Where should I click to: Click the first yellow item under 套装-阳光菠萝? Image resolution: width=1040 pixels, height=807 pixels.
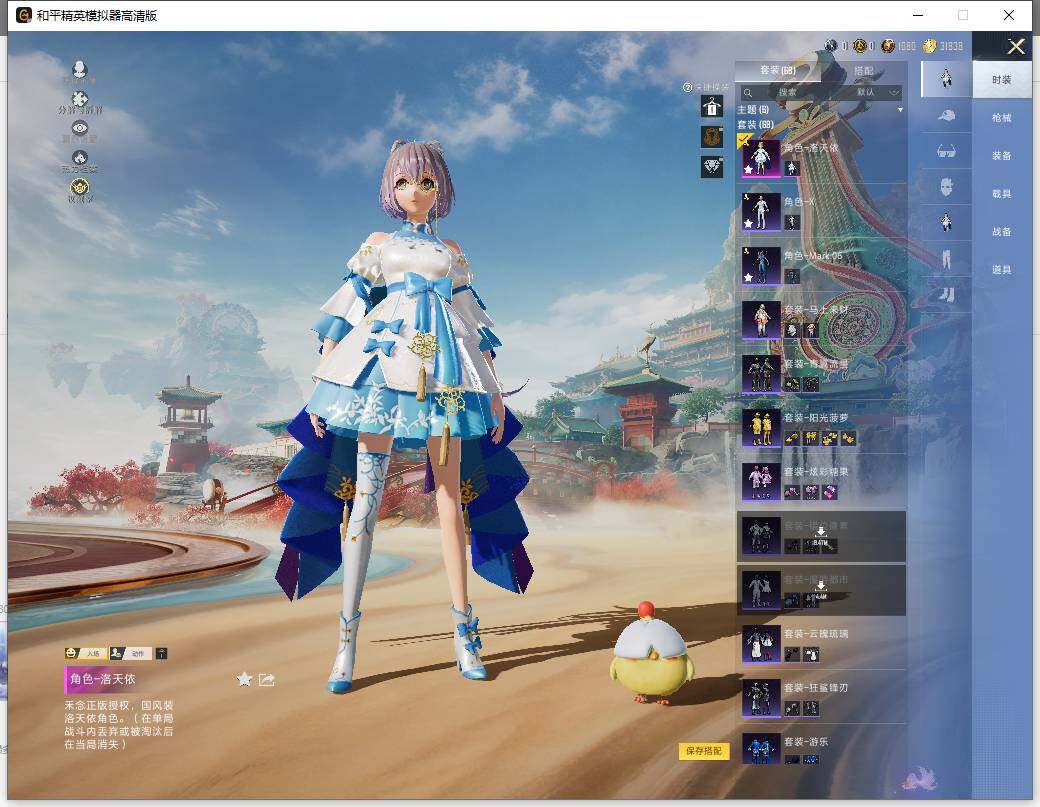(x=792, y=438)
